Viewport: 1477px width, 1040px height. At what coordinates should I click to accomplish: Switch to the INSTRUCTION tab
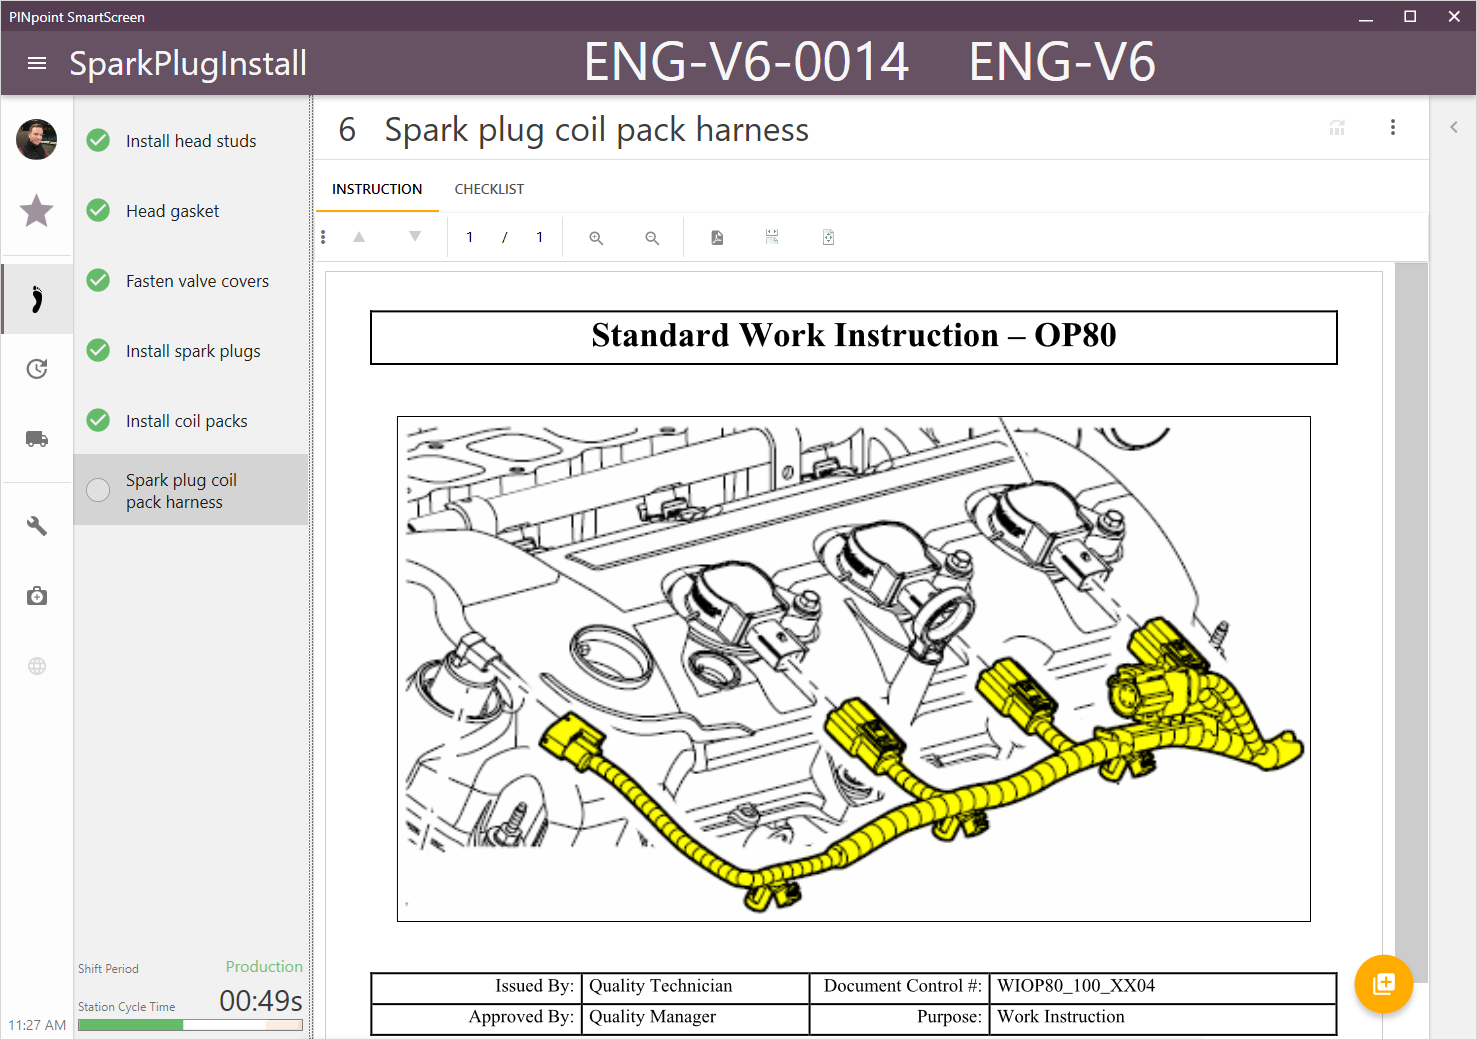(377, 189)
